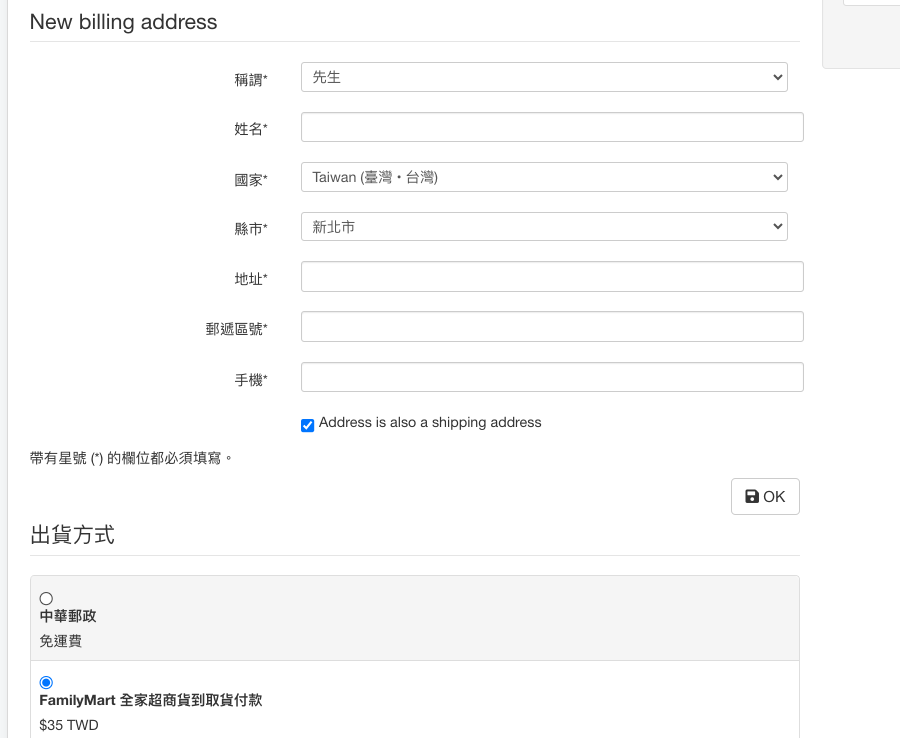The width and height of the screenshot is (900, 738).
Task: Open the 縣市 city dropdown
Action: pos(544,227)
